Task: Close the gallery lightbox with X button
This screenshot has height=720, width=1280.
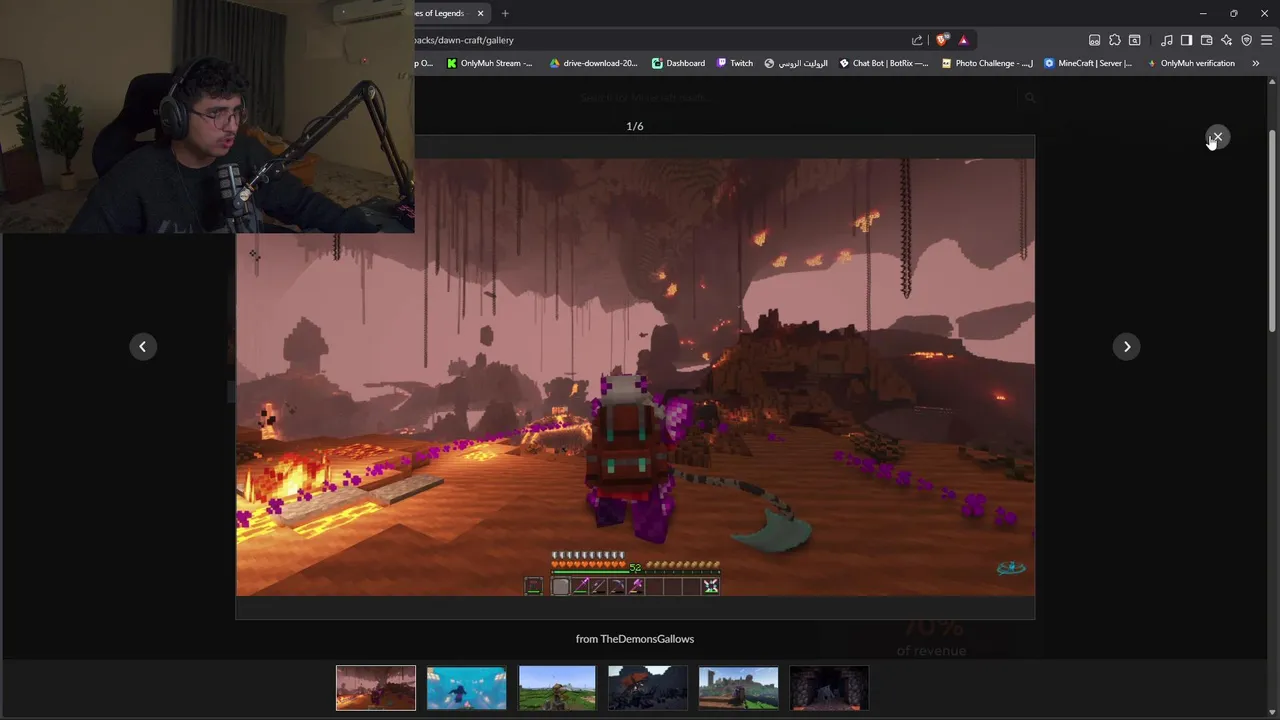Action: [x=1217, y=137]
